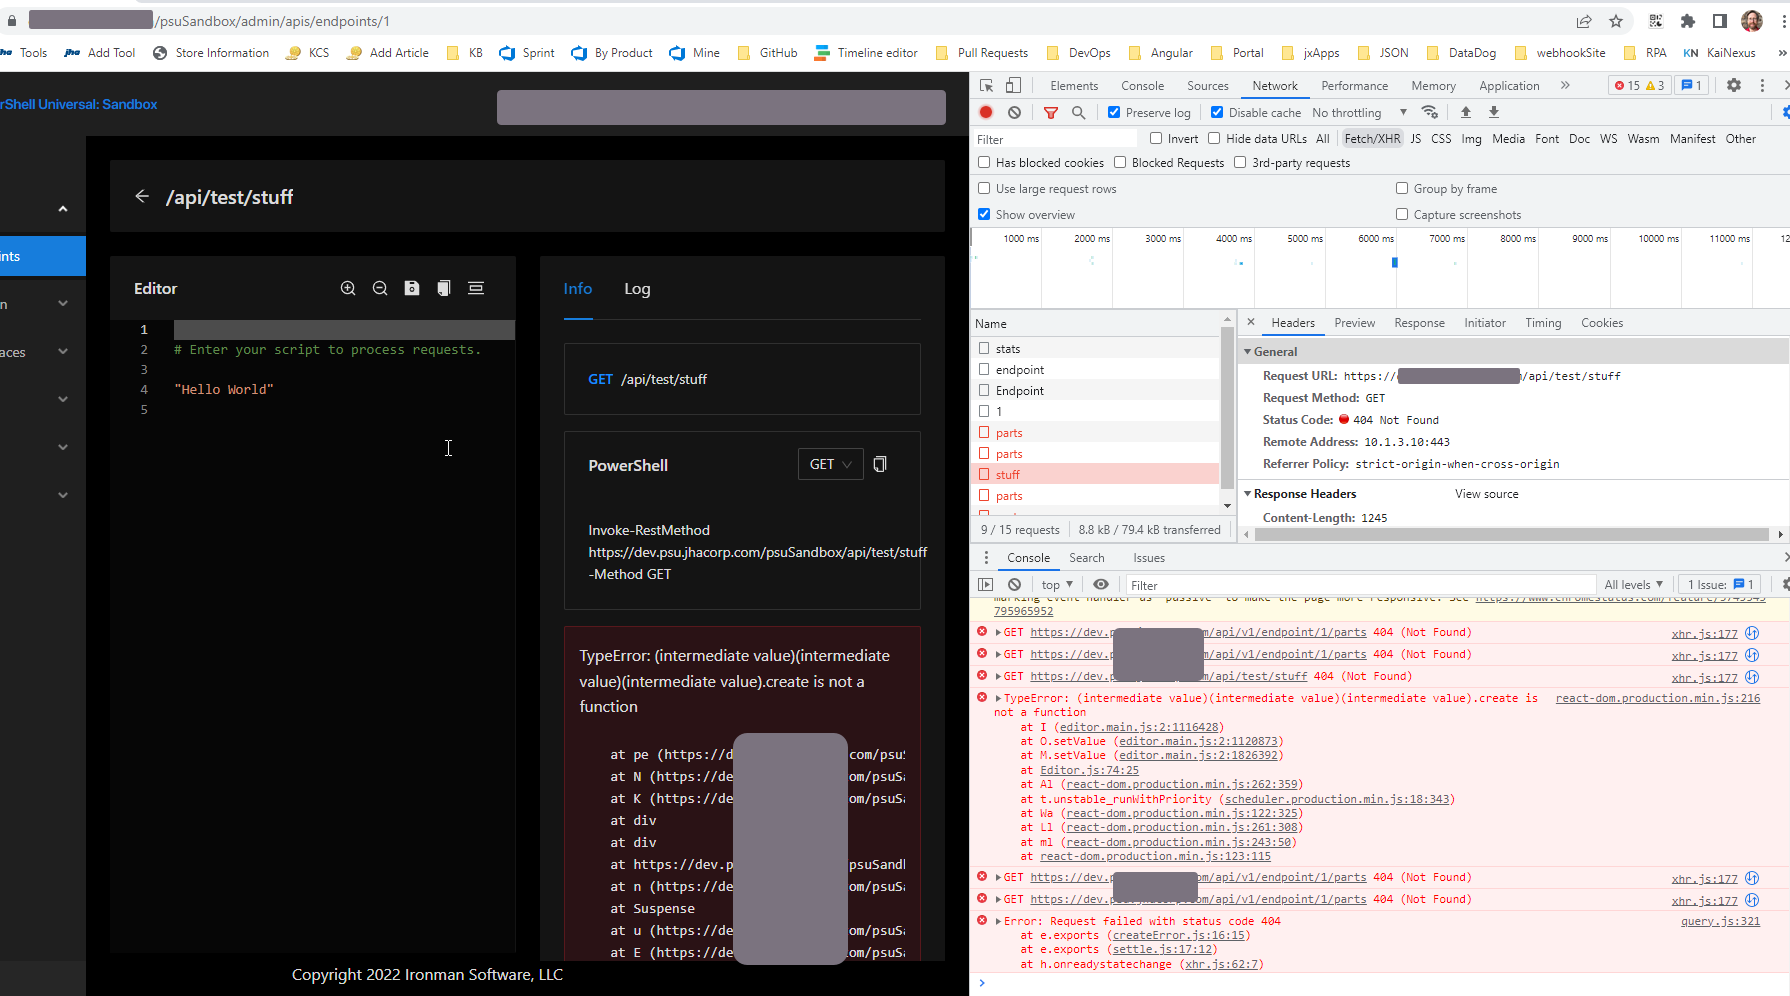Open the GET method dropdown in PowerShell panel
This screenshot has height=996, width=1790.
[830, 463]
